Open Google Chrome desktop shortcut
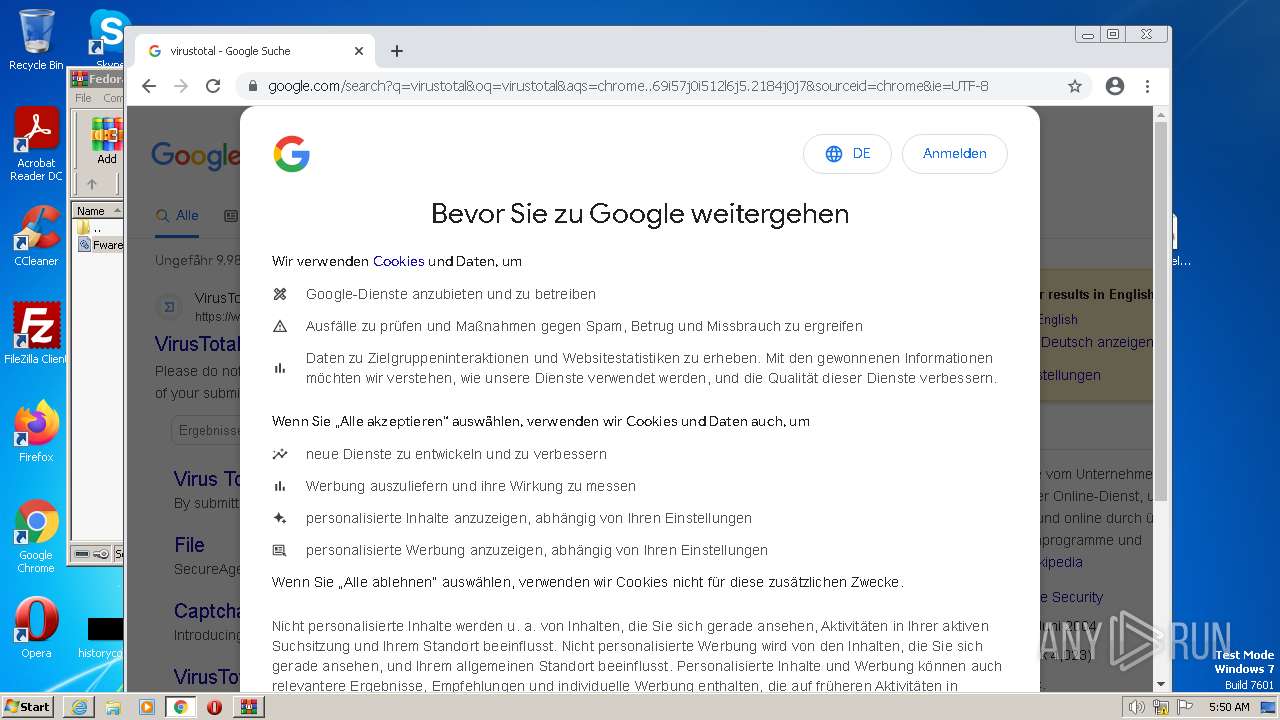The width and height of the screenshot is (1280, 720). point(36,537)
